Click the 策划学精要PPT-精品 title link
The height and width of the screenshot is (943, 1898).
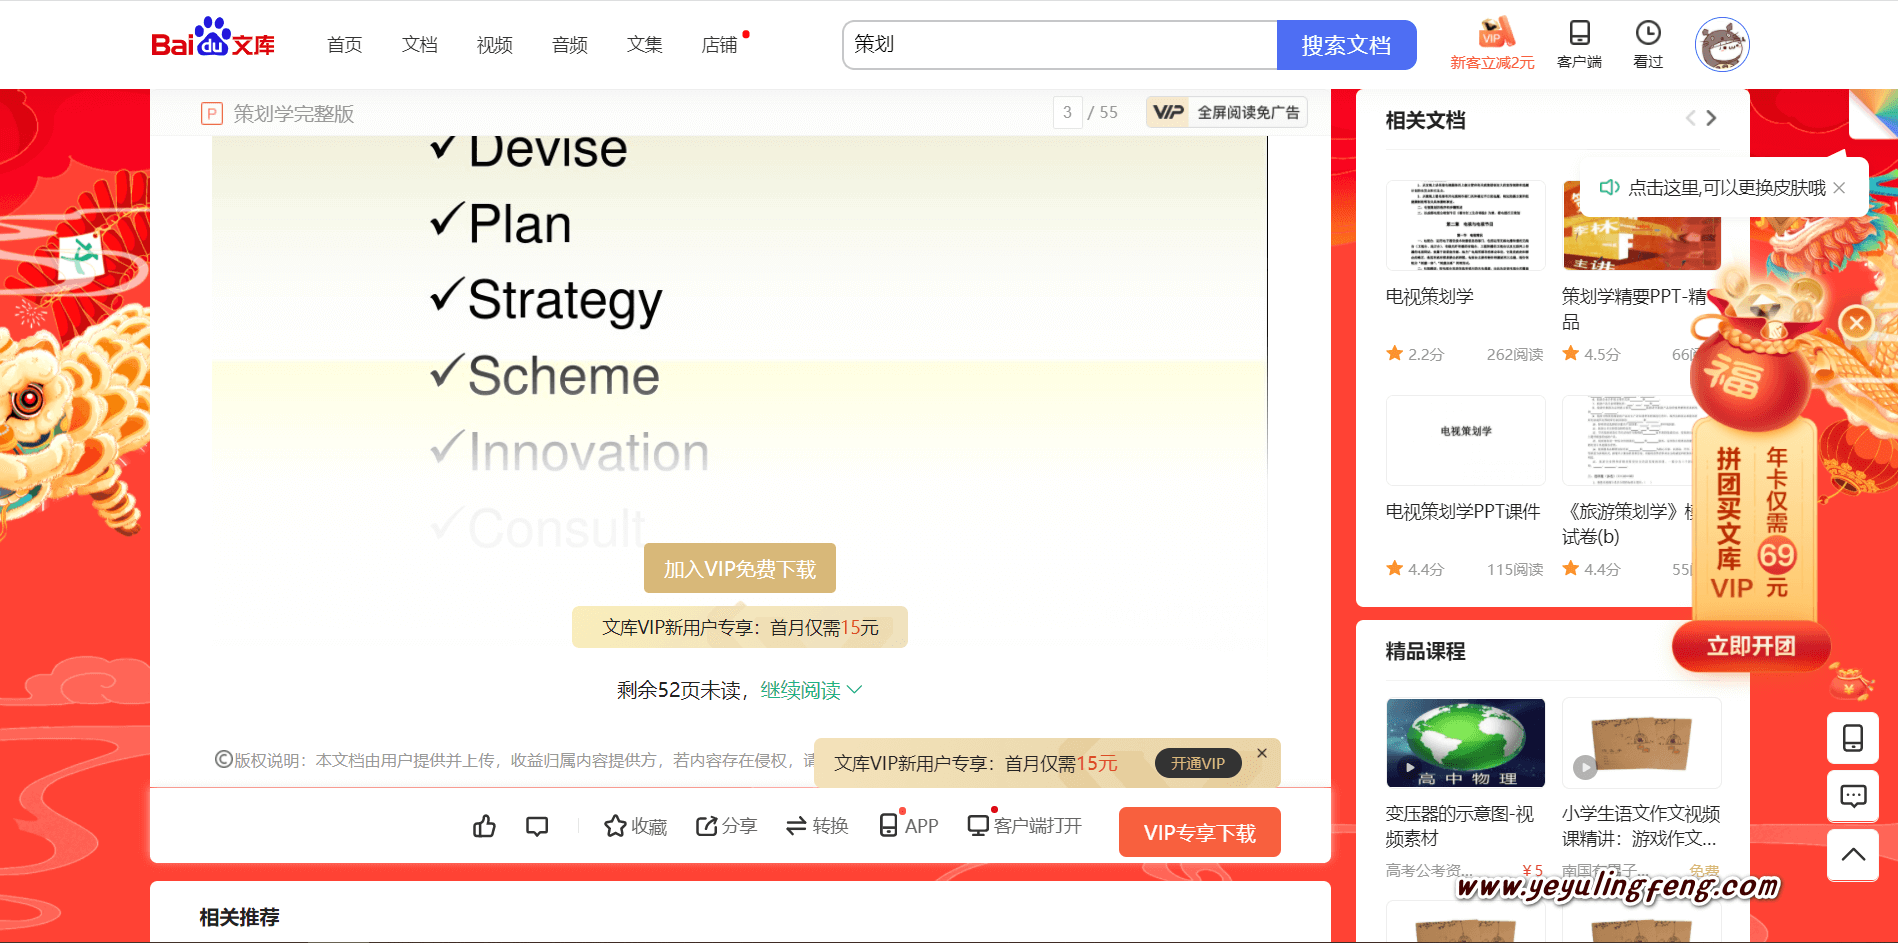pos(1634,309)
